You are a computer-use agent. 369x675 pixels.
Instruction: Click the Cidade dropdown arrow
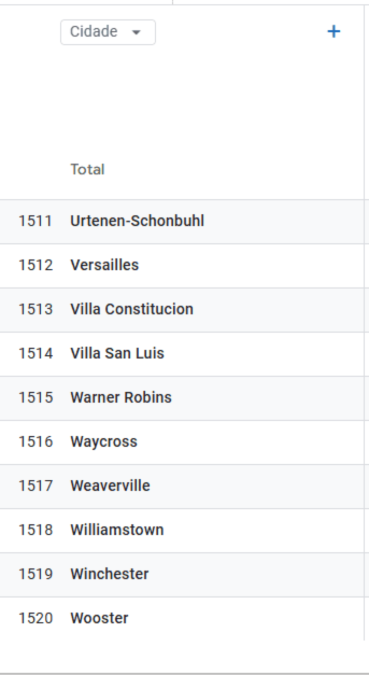click(136, 32)
